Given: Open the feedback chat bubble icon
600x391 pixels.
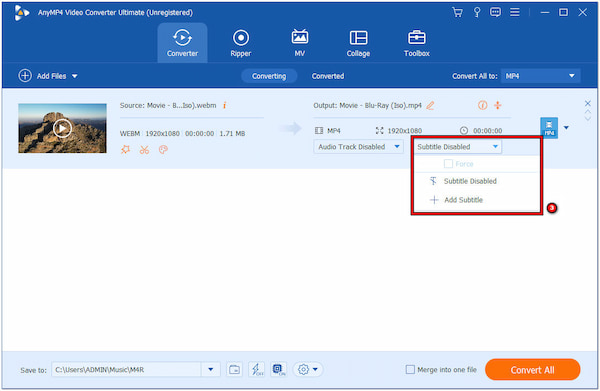Looking at the screenshot, I should tap(495, 12).
